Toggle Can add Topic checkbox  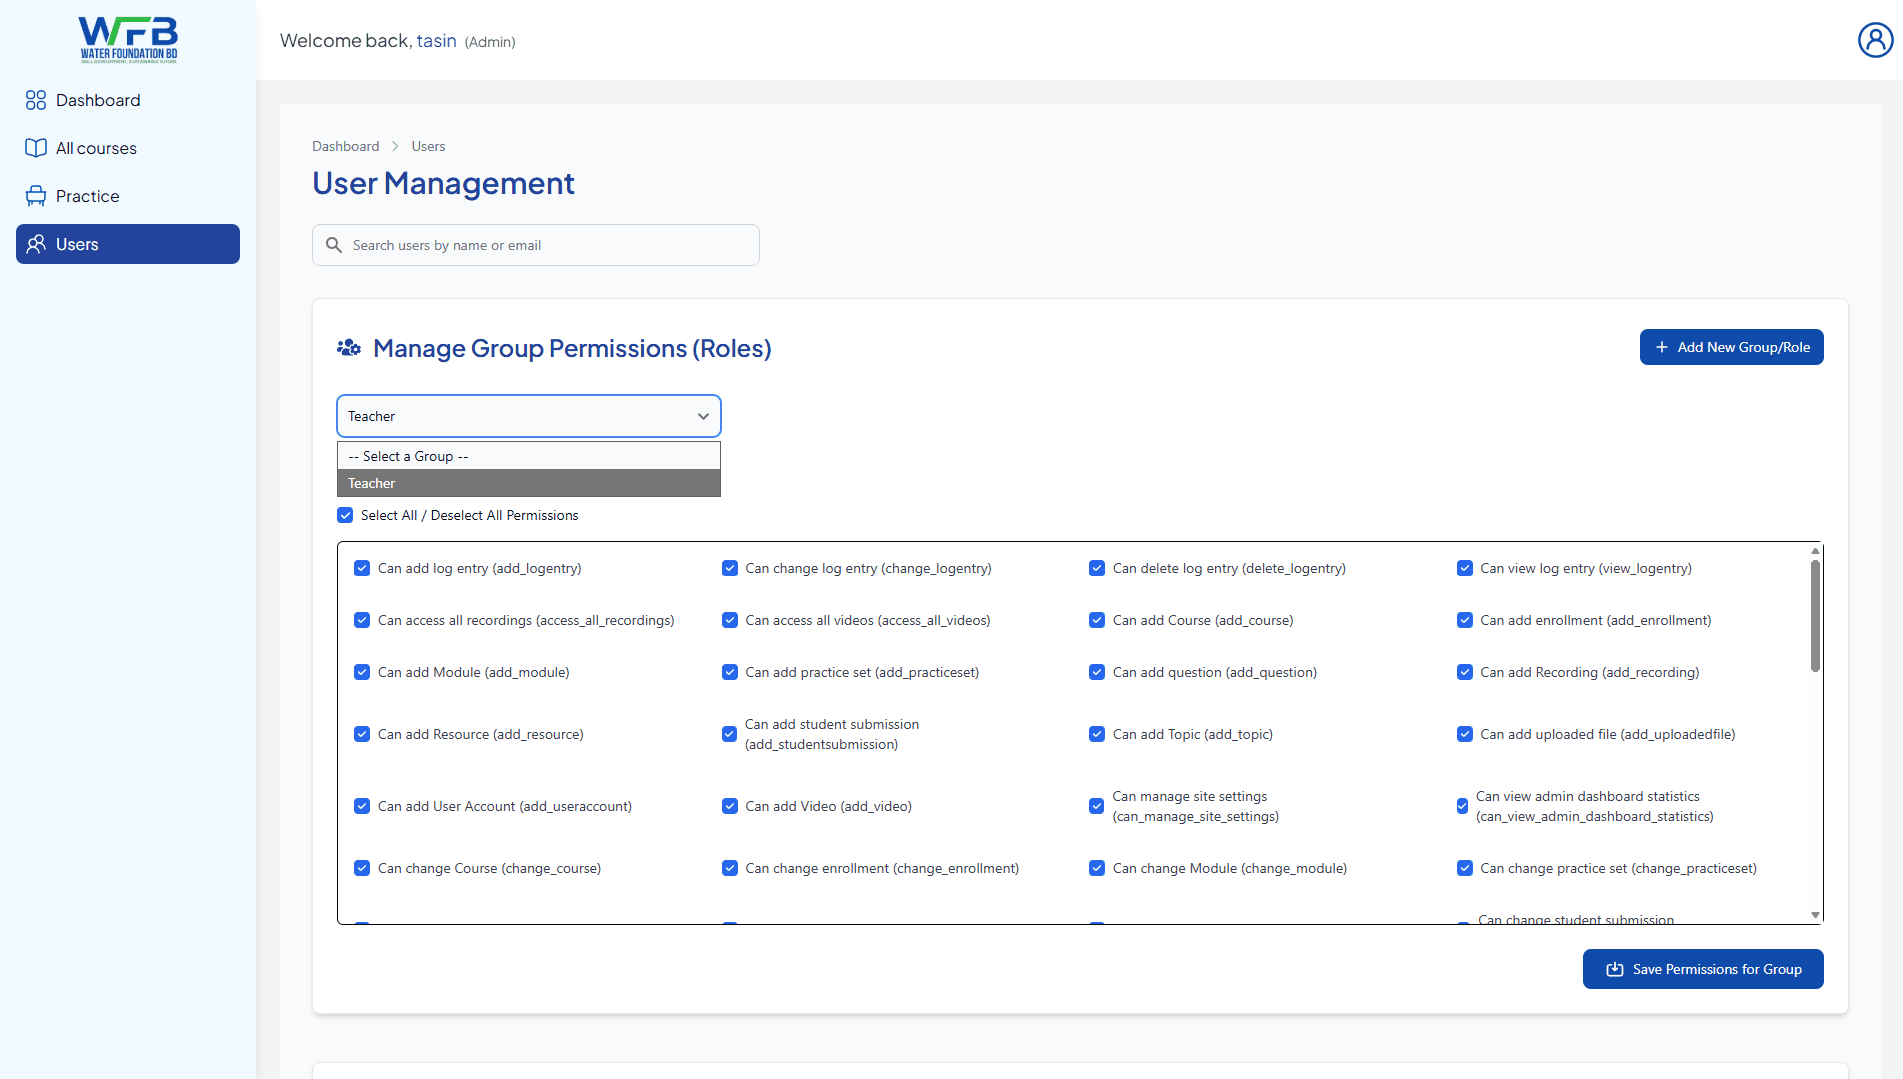click(1097, 734)
